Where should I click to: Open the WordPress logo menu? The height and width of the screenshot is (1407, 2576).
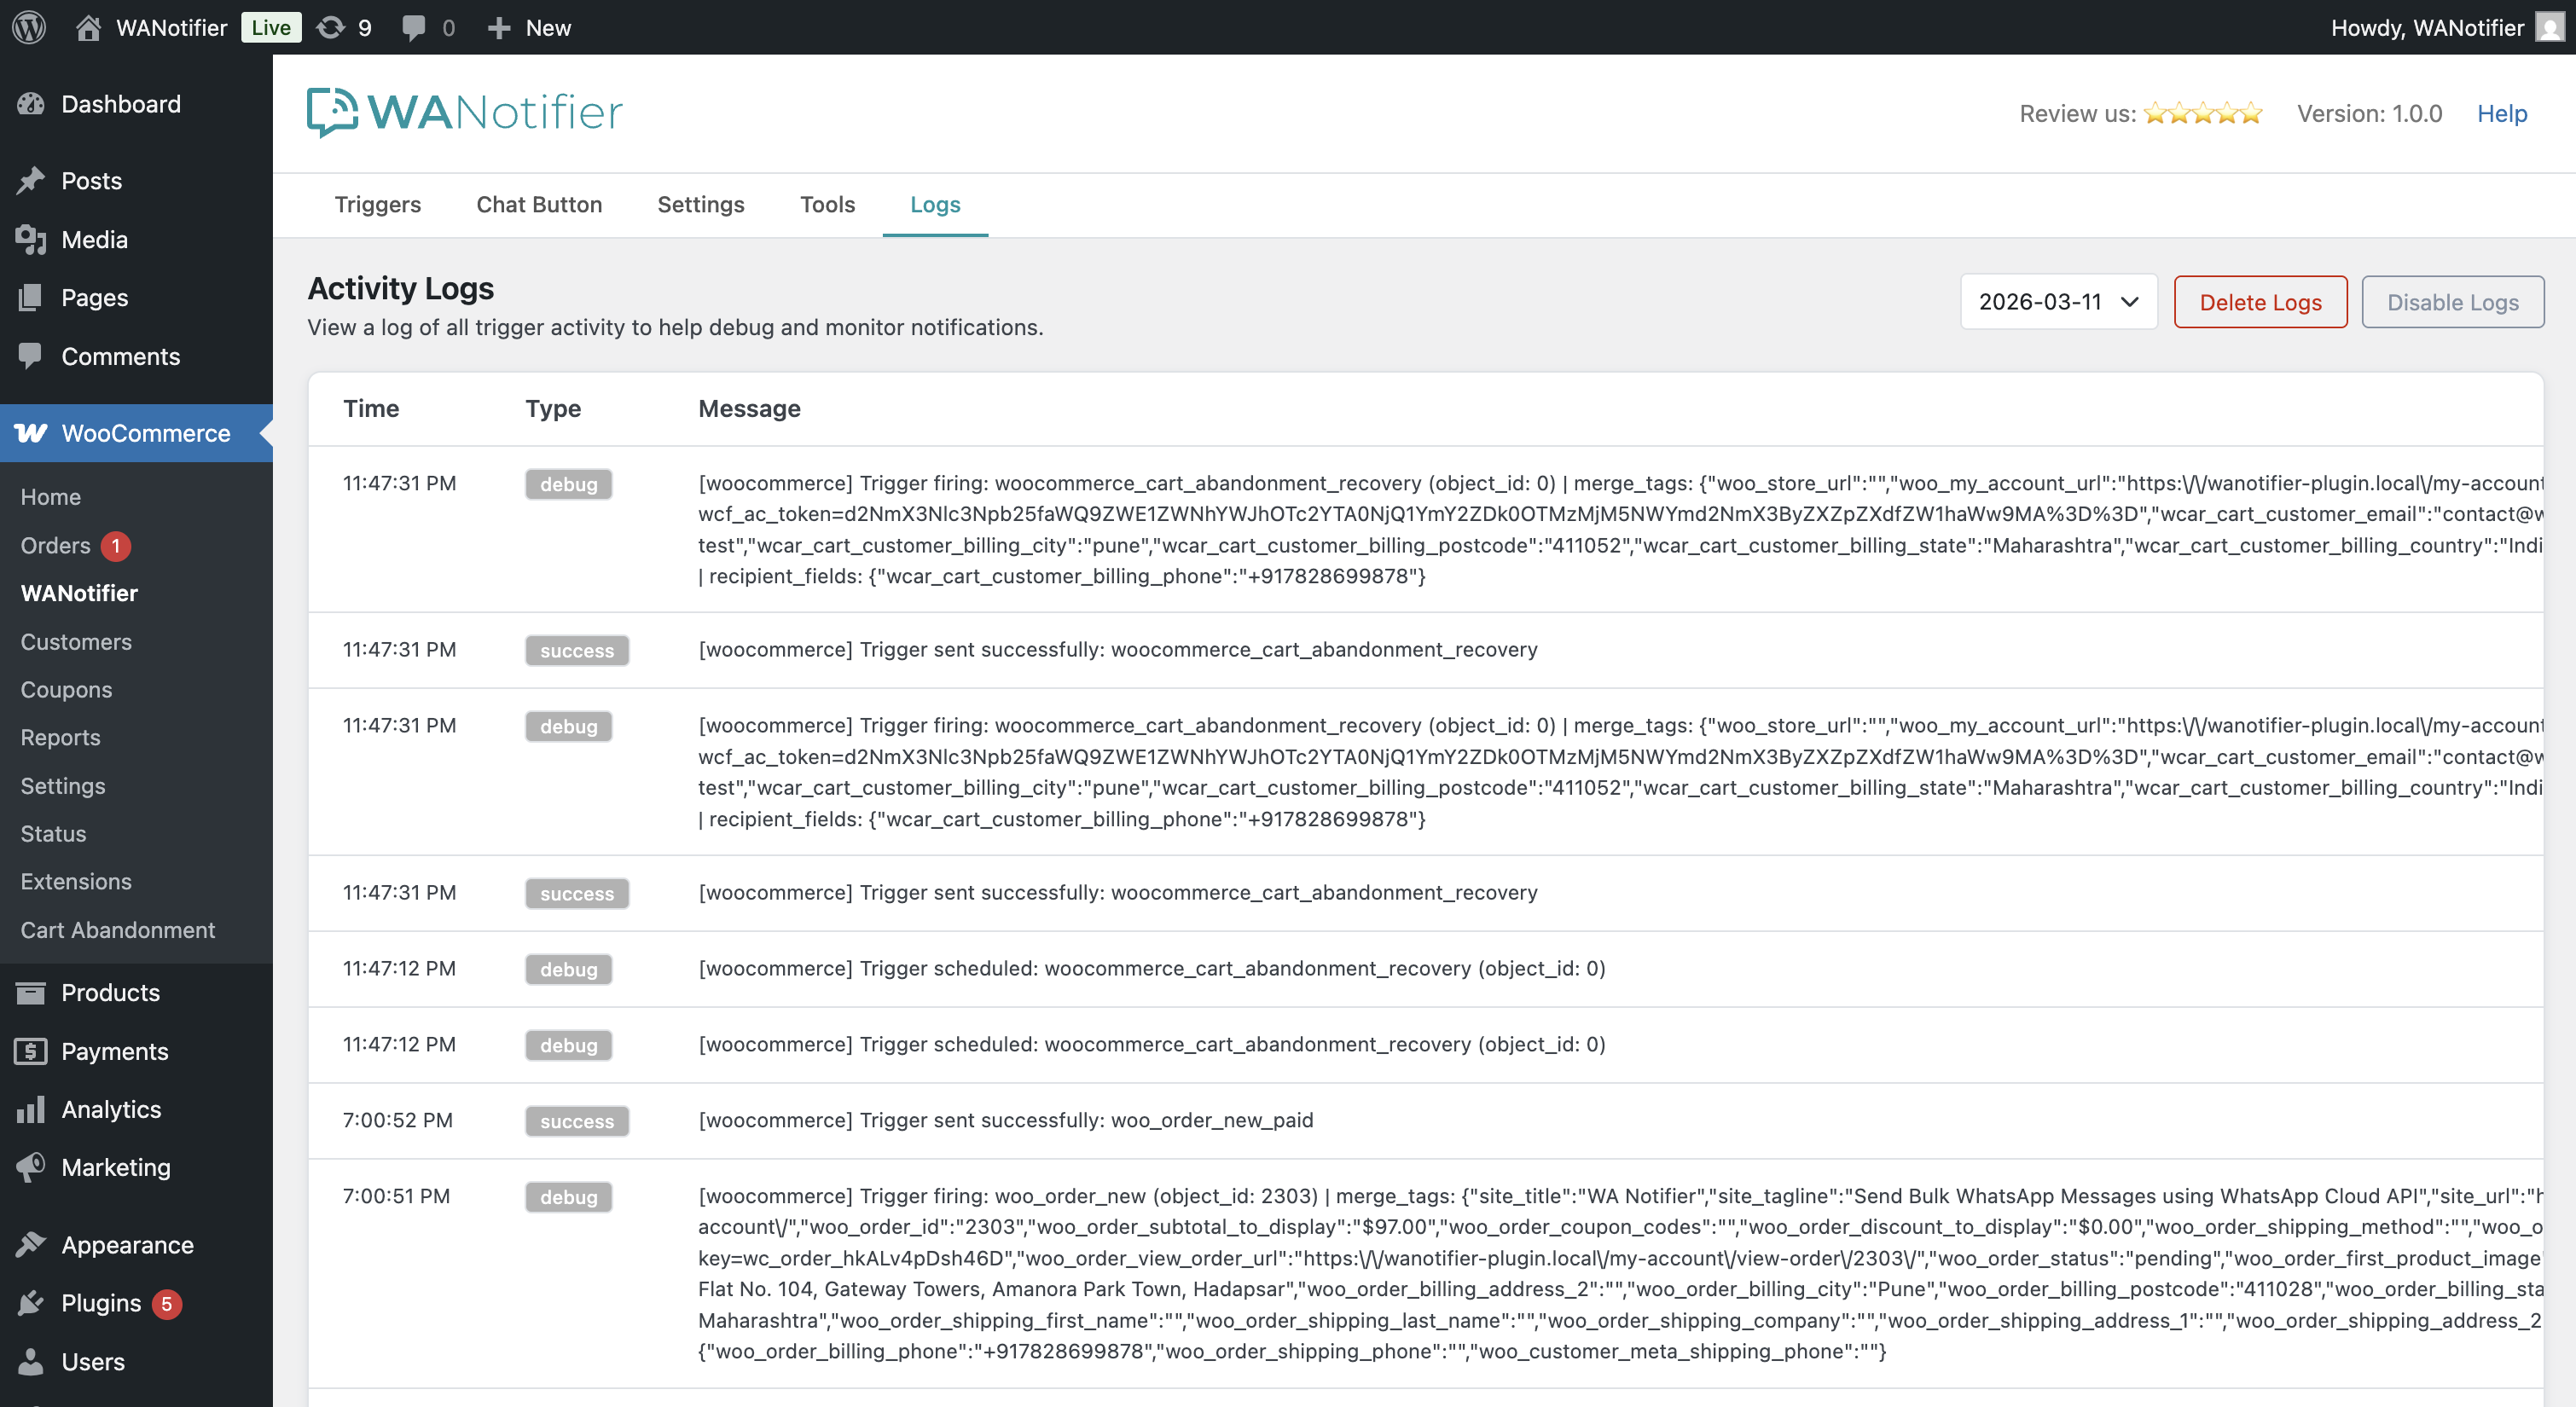tap(28, 27)
